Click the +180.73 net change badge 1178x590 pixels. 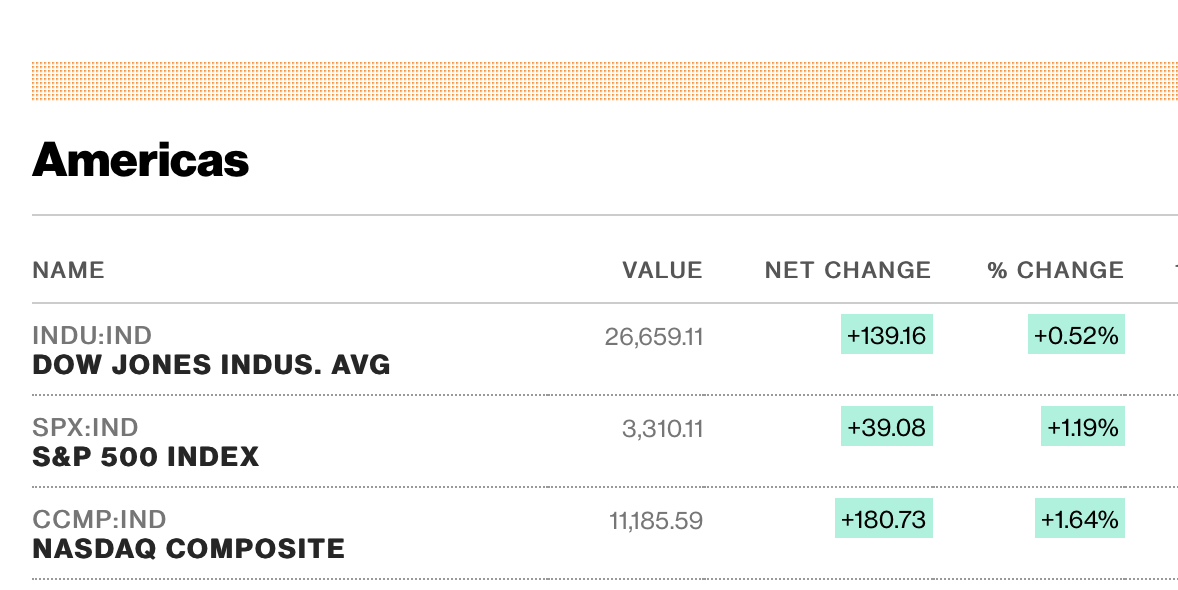884,518
